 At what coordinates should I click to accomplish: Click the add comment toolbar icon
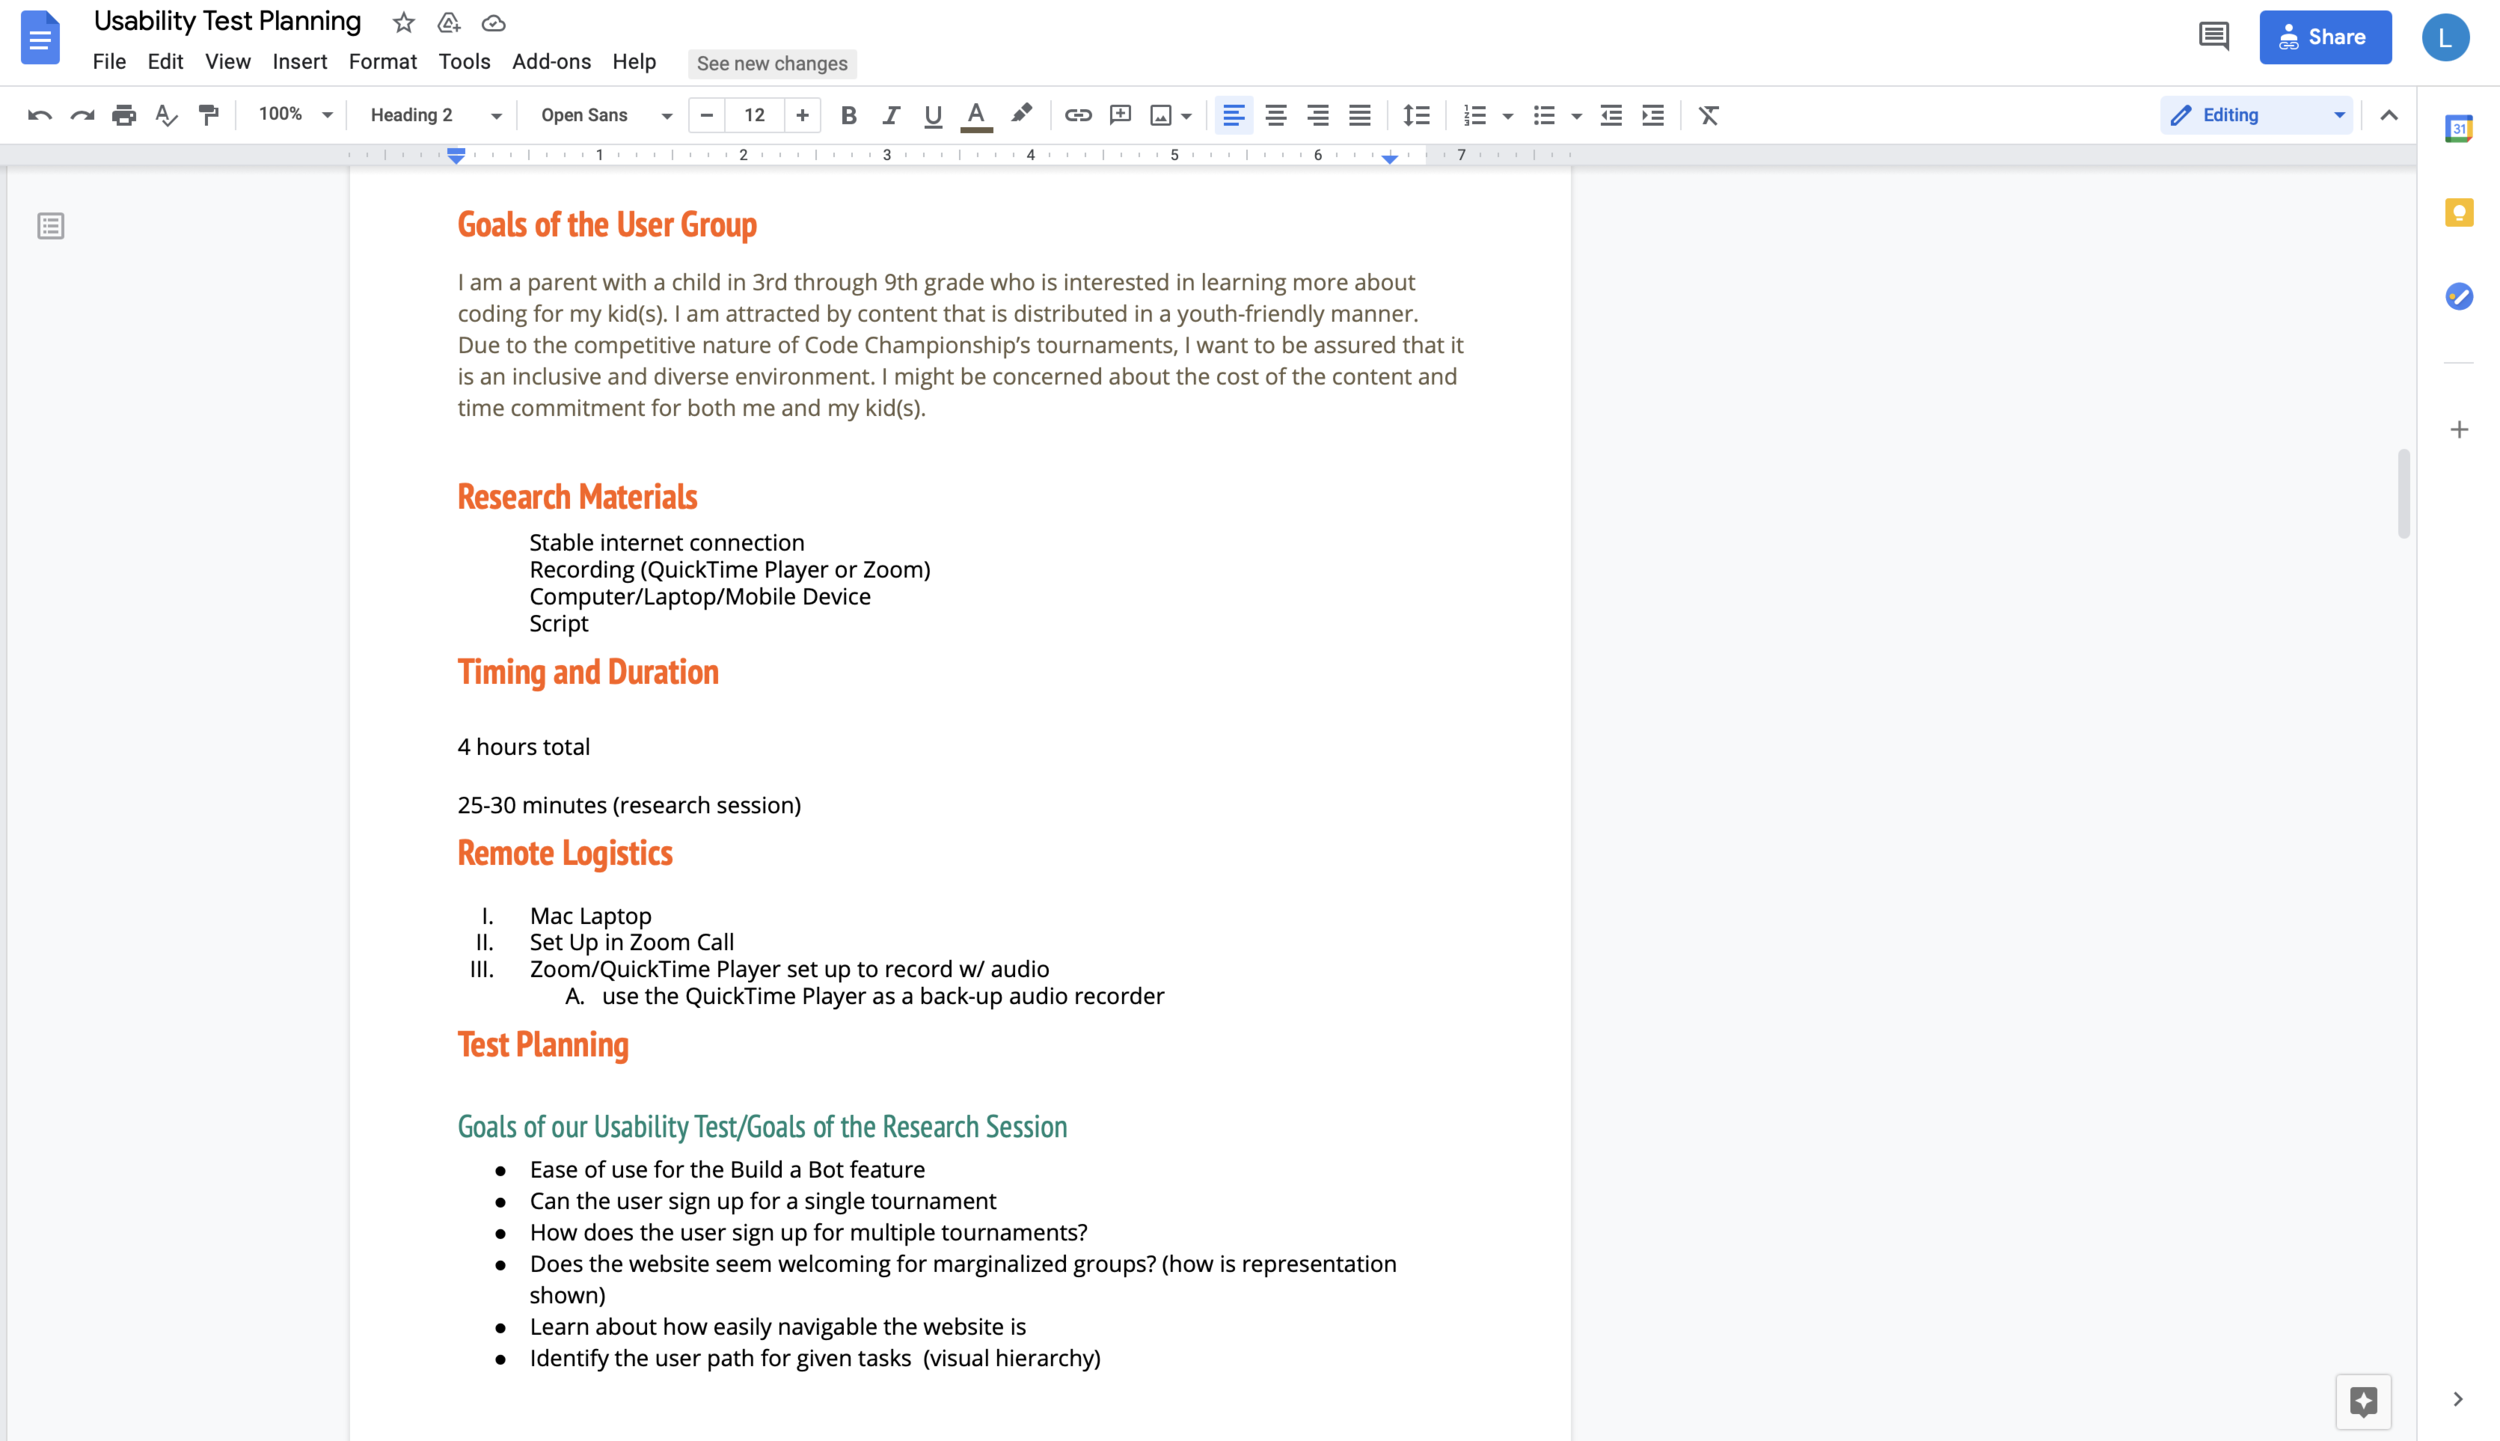(x=1120, y=115)
